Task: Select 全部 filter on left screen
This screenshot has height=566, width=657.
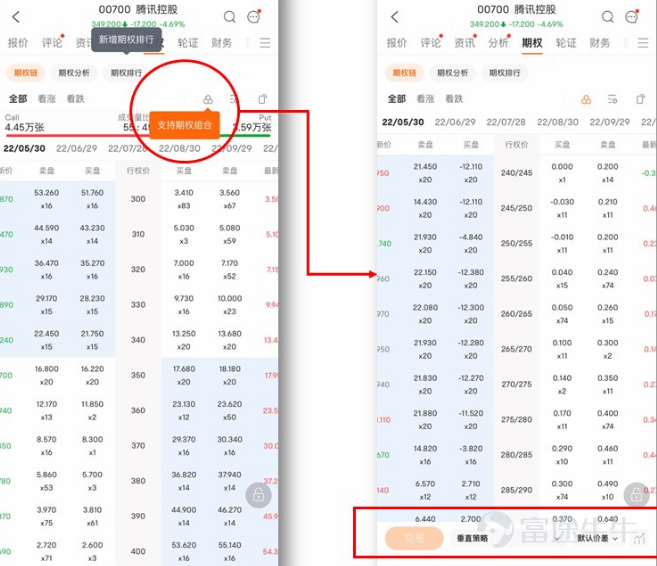Action: (18, 99)
